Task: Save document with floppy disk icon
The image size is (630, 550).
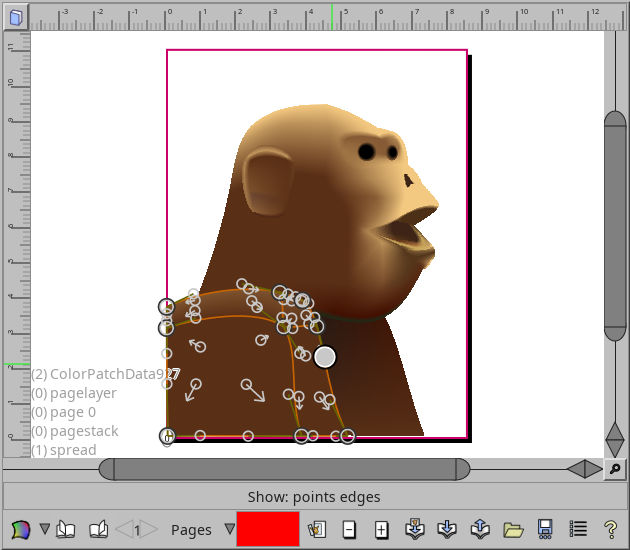Action: pos(545,529)
